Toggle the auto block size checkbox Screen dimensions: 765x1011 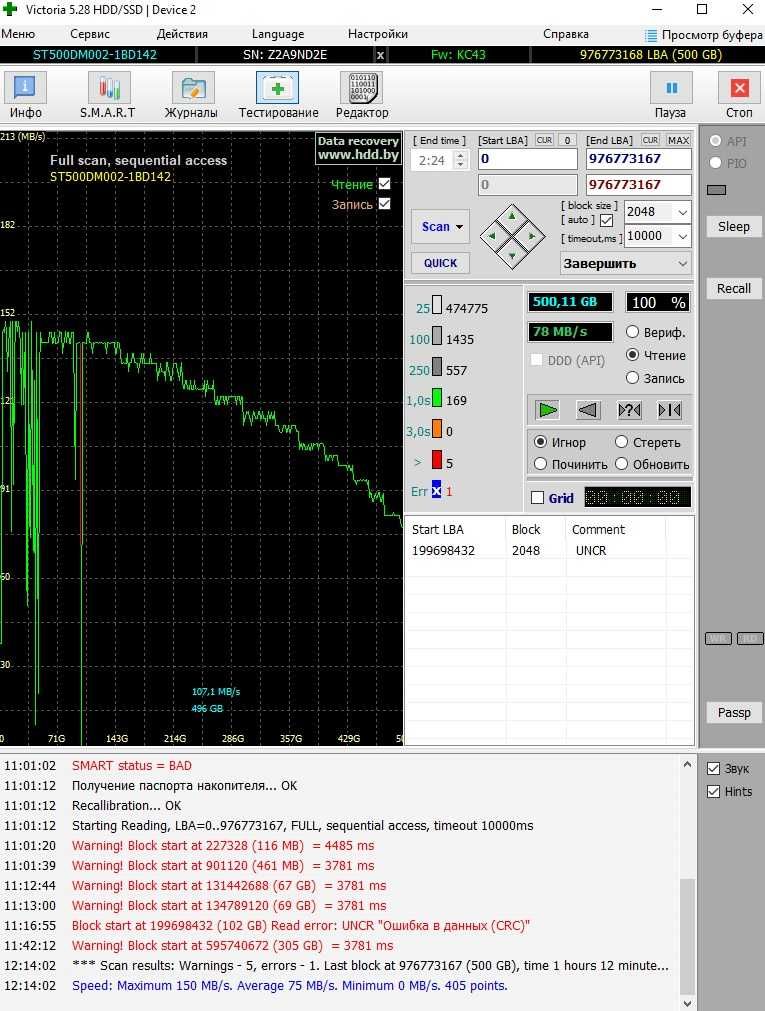point(606,221)
